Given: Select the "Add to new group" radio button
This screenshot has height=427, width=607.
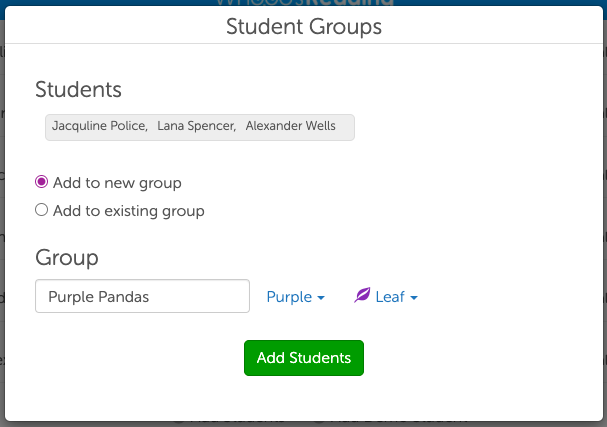Looking at the screenshot, I should point(41,183).
